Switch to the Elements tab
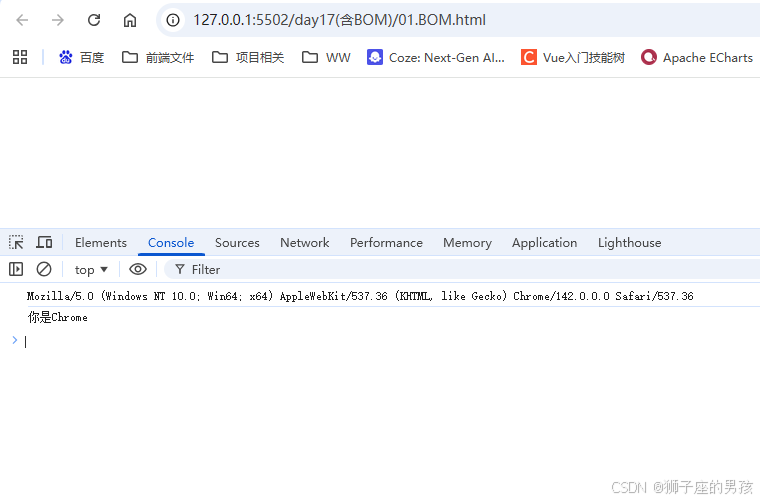This screenshot has width=760, height=501. tap(101, 243)
